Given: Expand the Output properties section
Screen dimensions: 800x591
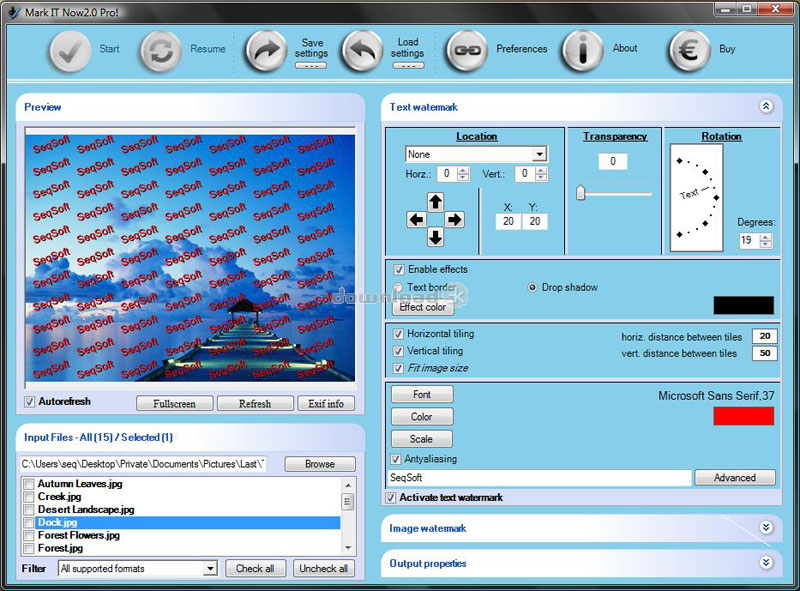Looking at the screenshot, I should (766, 563).
